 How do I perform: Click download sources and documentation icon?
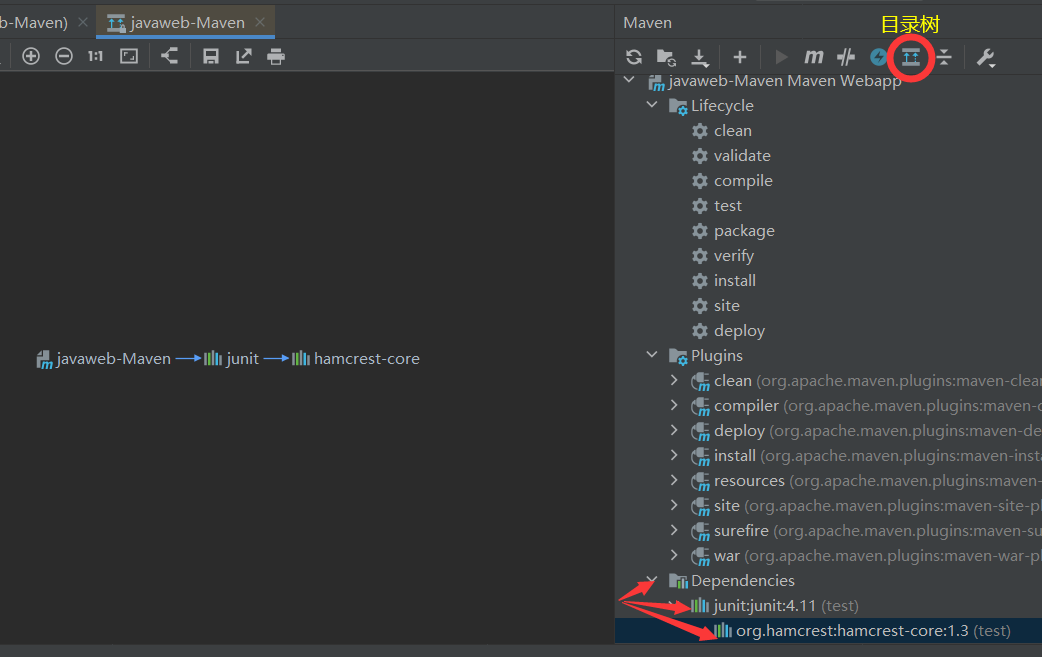click(x=700, y=57)
